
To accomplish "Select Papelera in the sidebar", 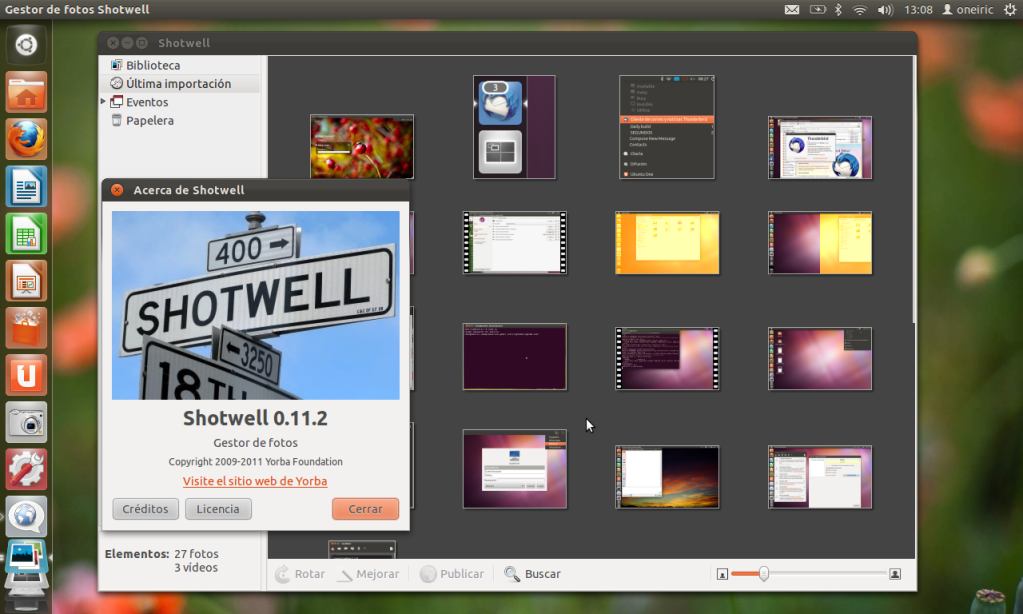I will coord(149,120).
